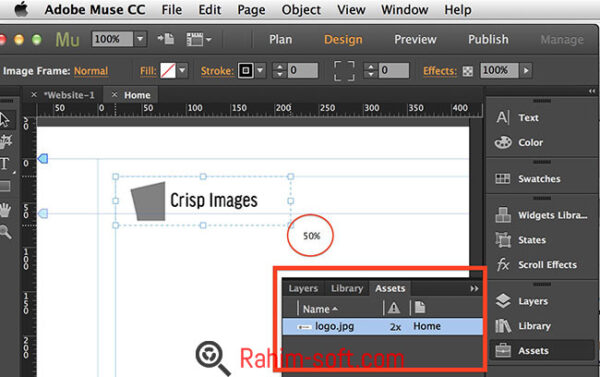The width and height of the screenshot is (600, 377).
Task: Open the opacity slider arrow
Action: [526, 70]
